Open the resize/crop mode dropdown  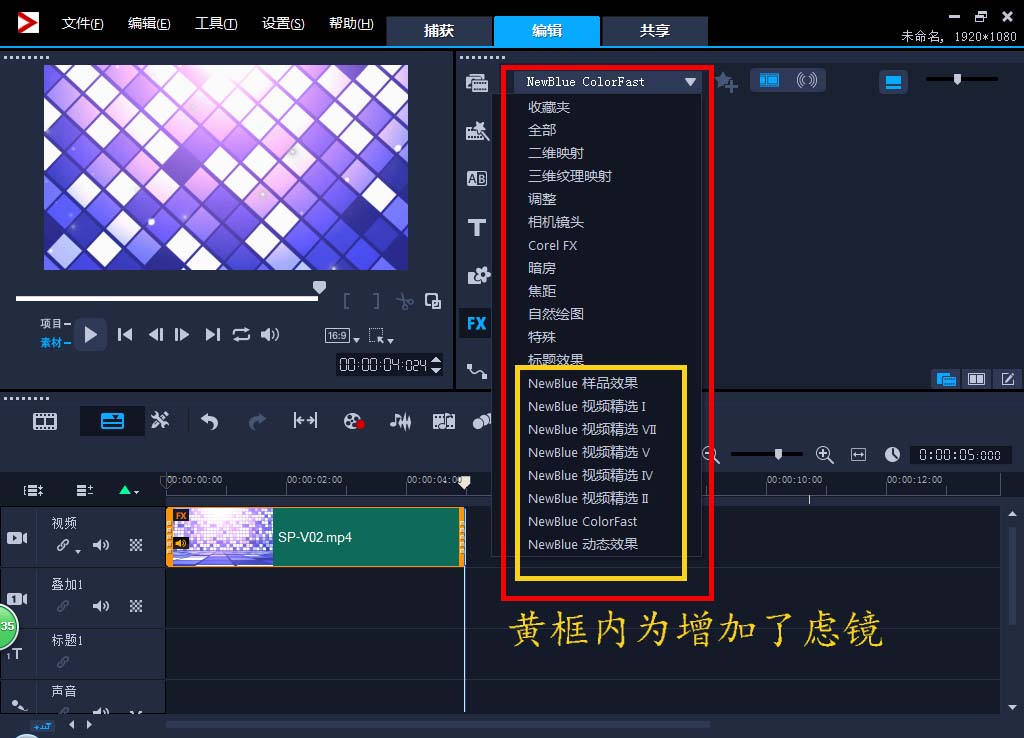tap(381, 336)
